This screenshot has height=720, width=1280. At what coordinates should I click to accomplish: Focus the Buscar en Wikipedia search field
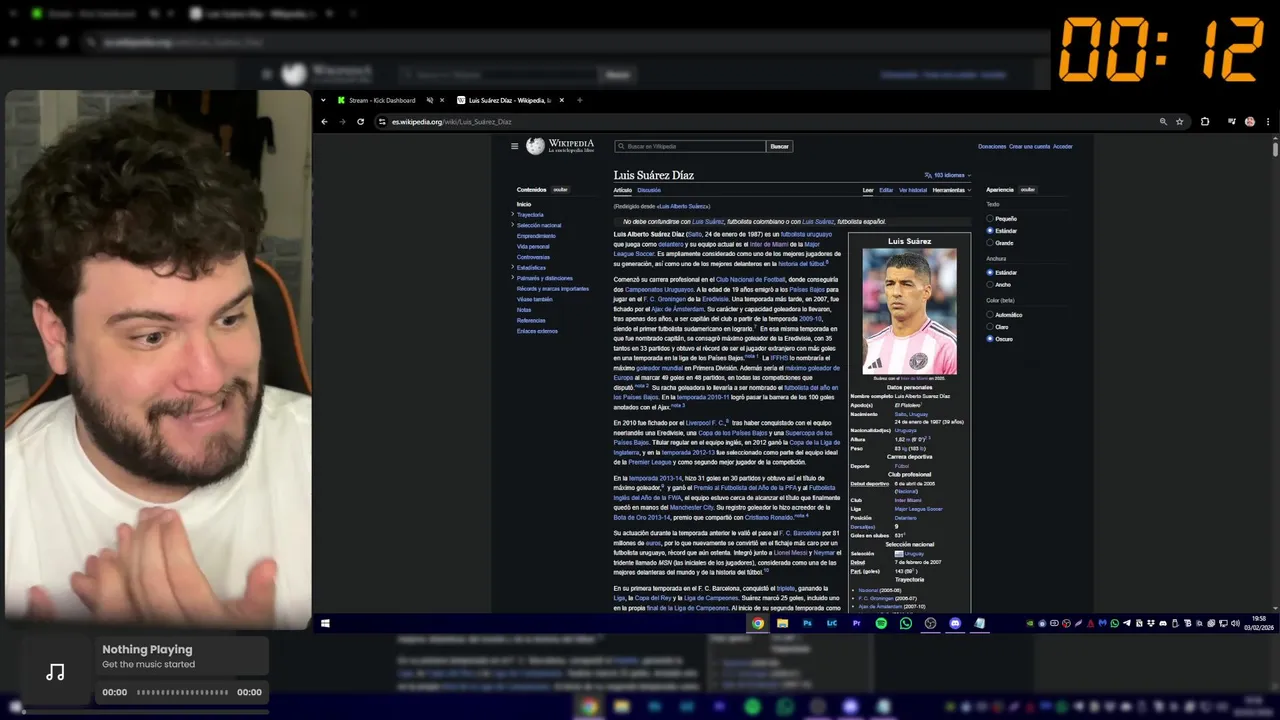pyautogui.click(x=690, y=146)
